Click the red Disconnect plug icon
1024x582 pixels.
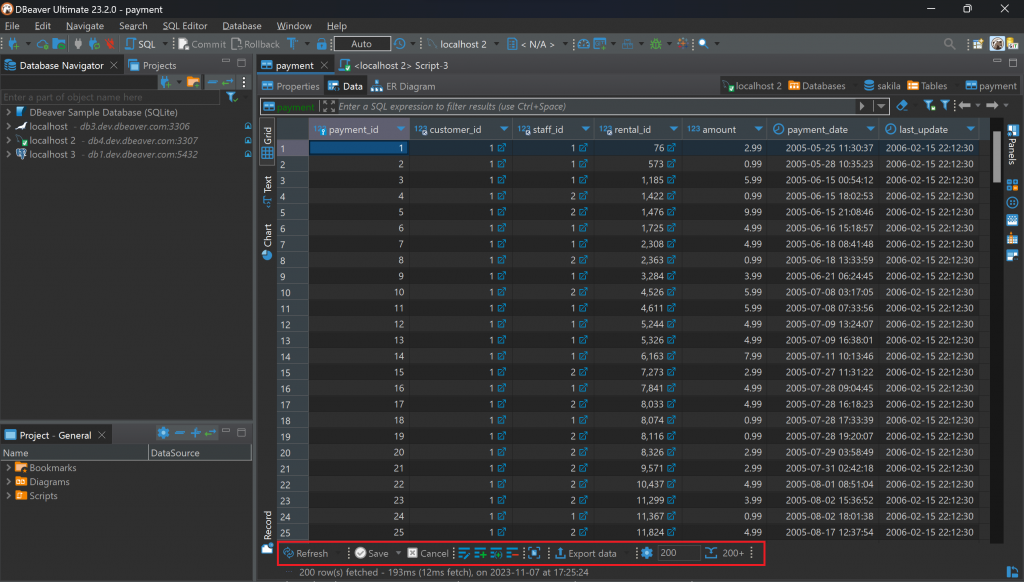(x=110, y=44)
